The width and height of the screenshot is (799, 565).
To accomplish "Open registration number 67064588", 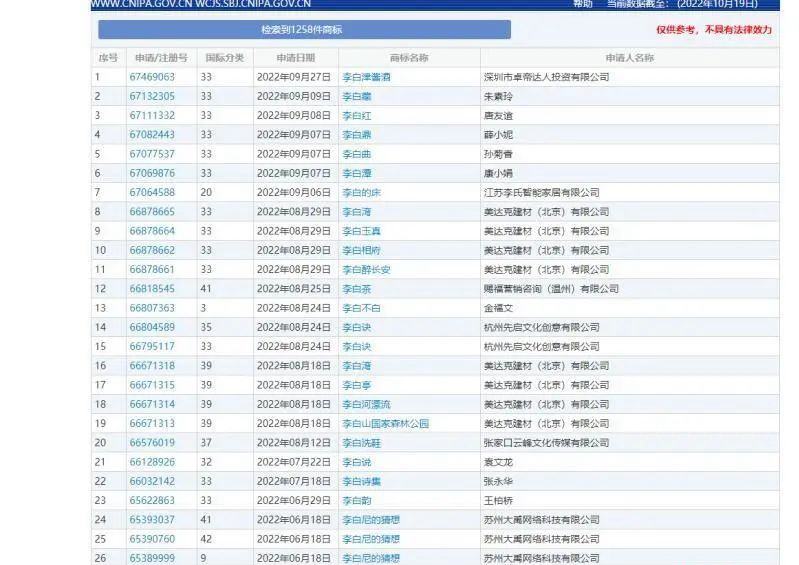I will pos(152,193).
